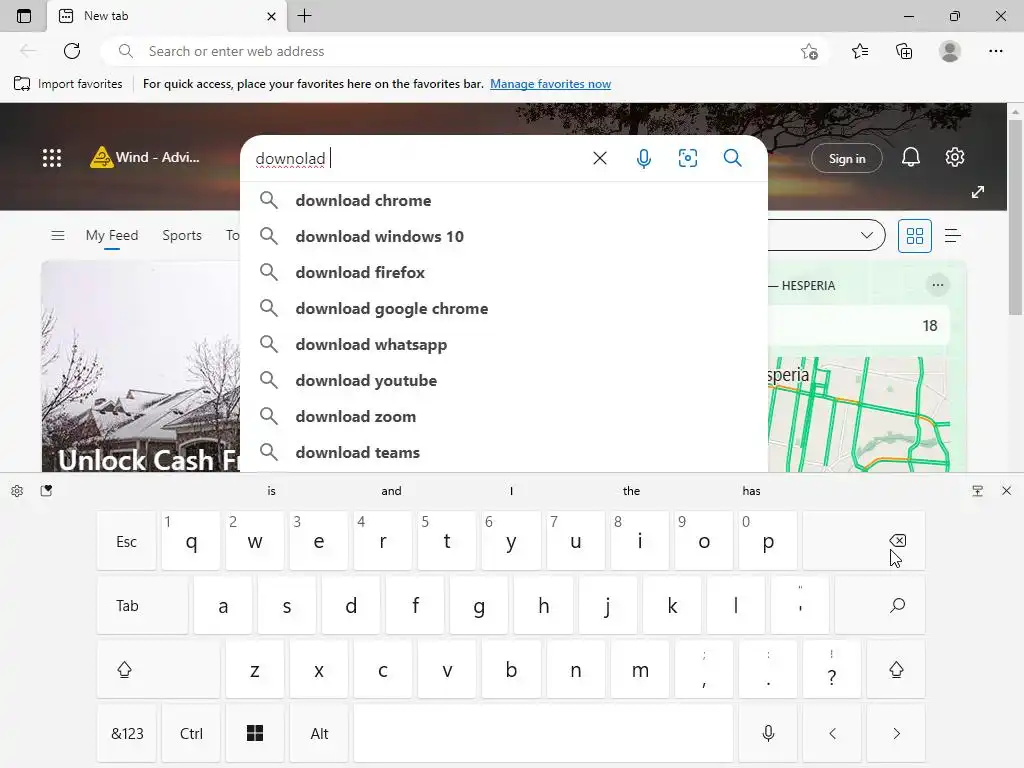This screenshot has width=1024, height=768.
Task: Tap the Alt key
Action: point(319,733)
